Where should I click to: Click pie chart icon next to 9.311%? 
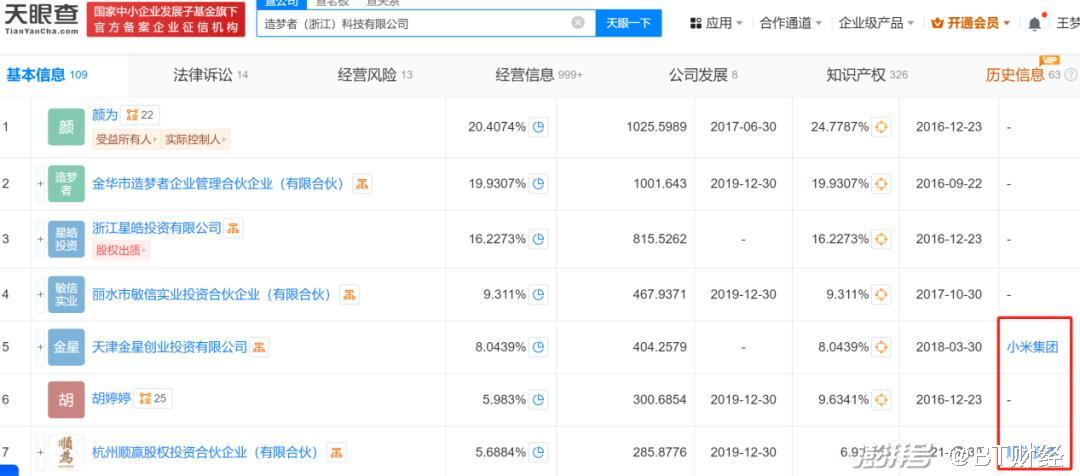(539, 295)
